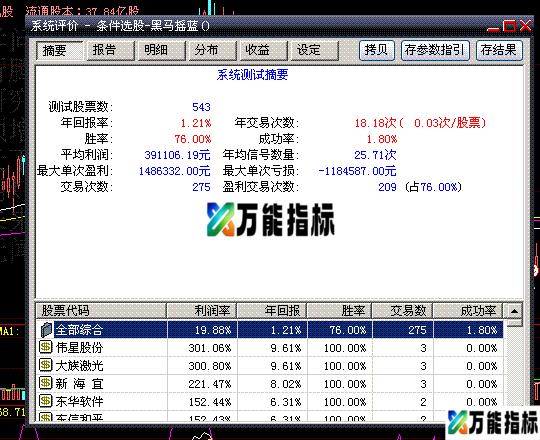
Task: Open the 设定 tab
Action: click(x=314, y=51)
